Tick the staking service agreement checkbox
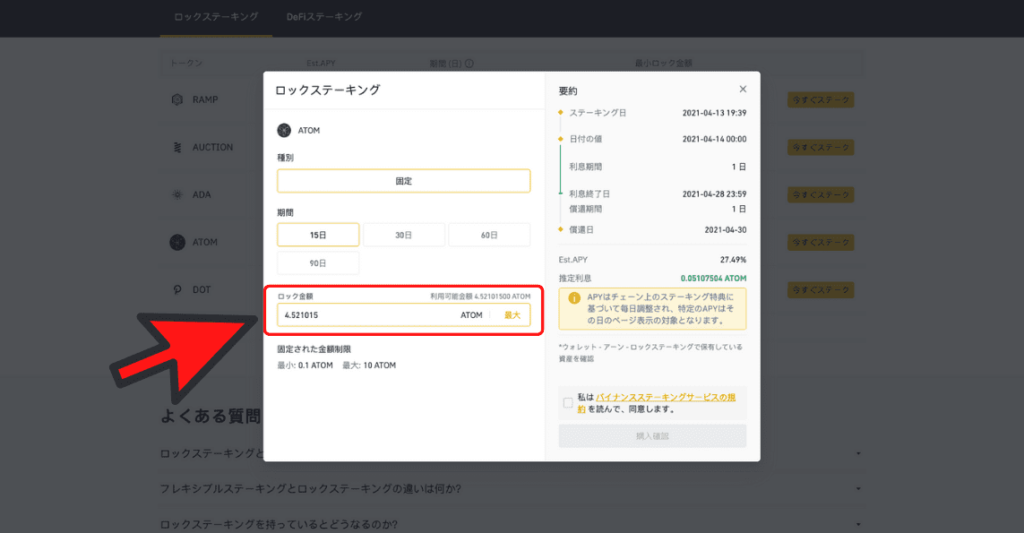1024x533 pixels. pos(568,402)
